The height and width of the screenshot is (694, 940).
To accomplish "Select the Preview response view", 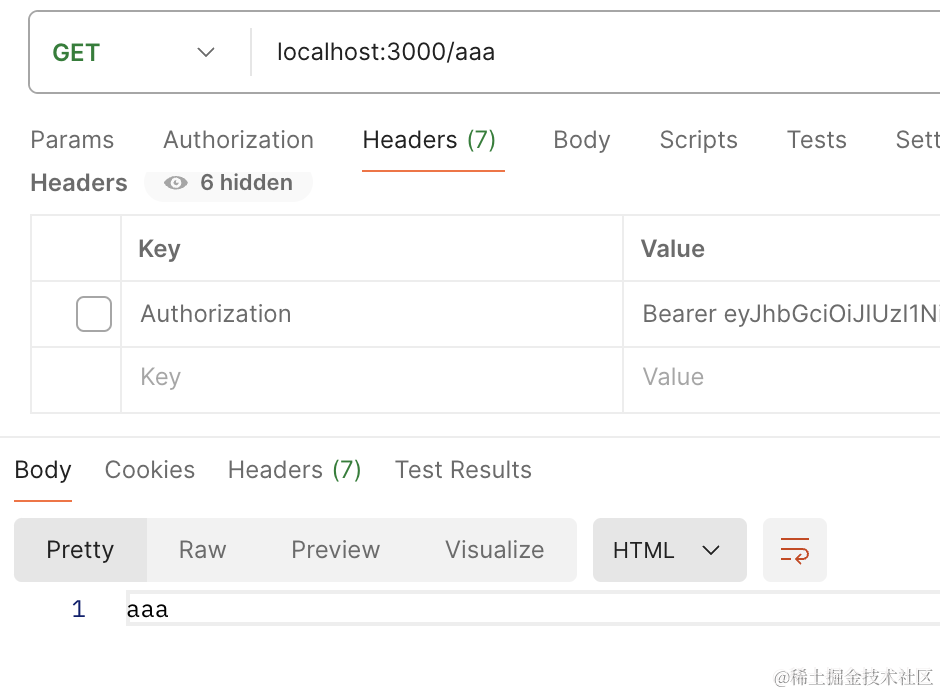I will point(335,550).
